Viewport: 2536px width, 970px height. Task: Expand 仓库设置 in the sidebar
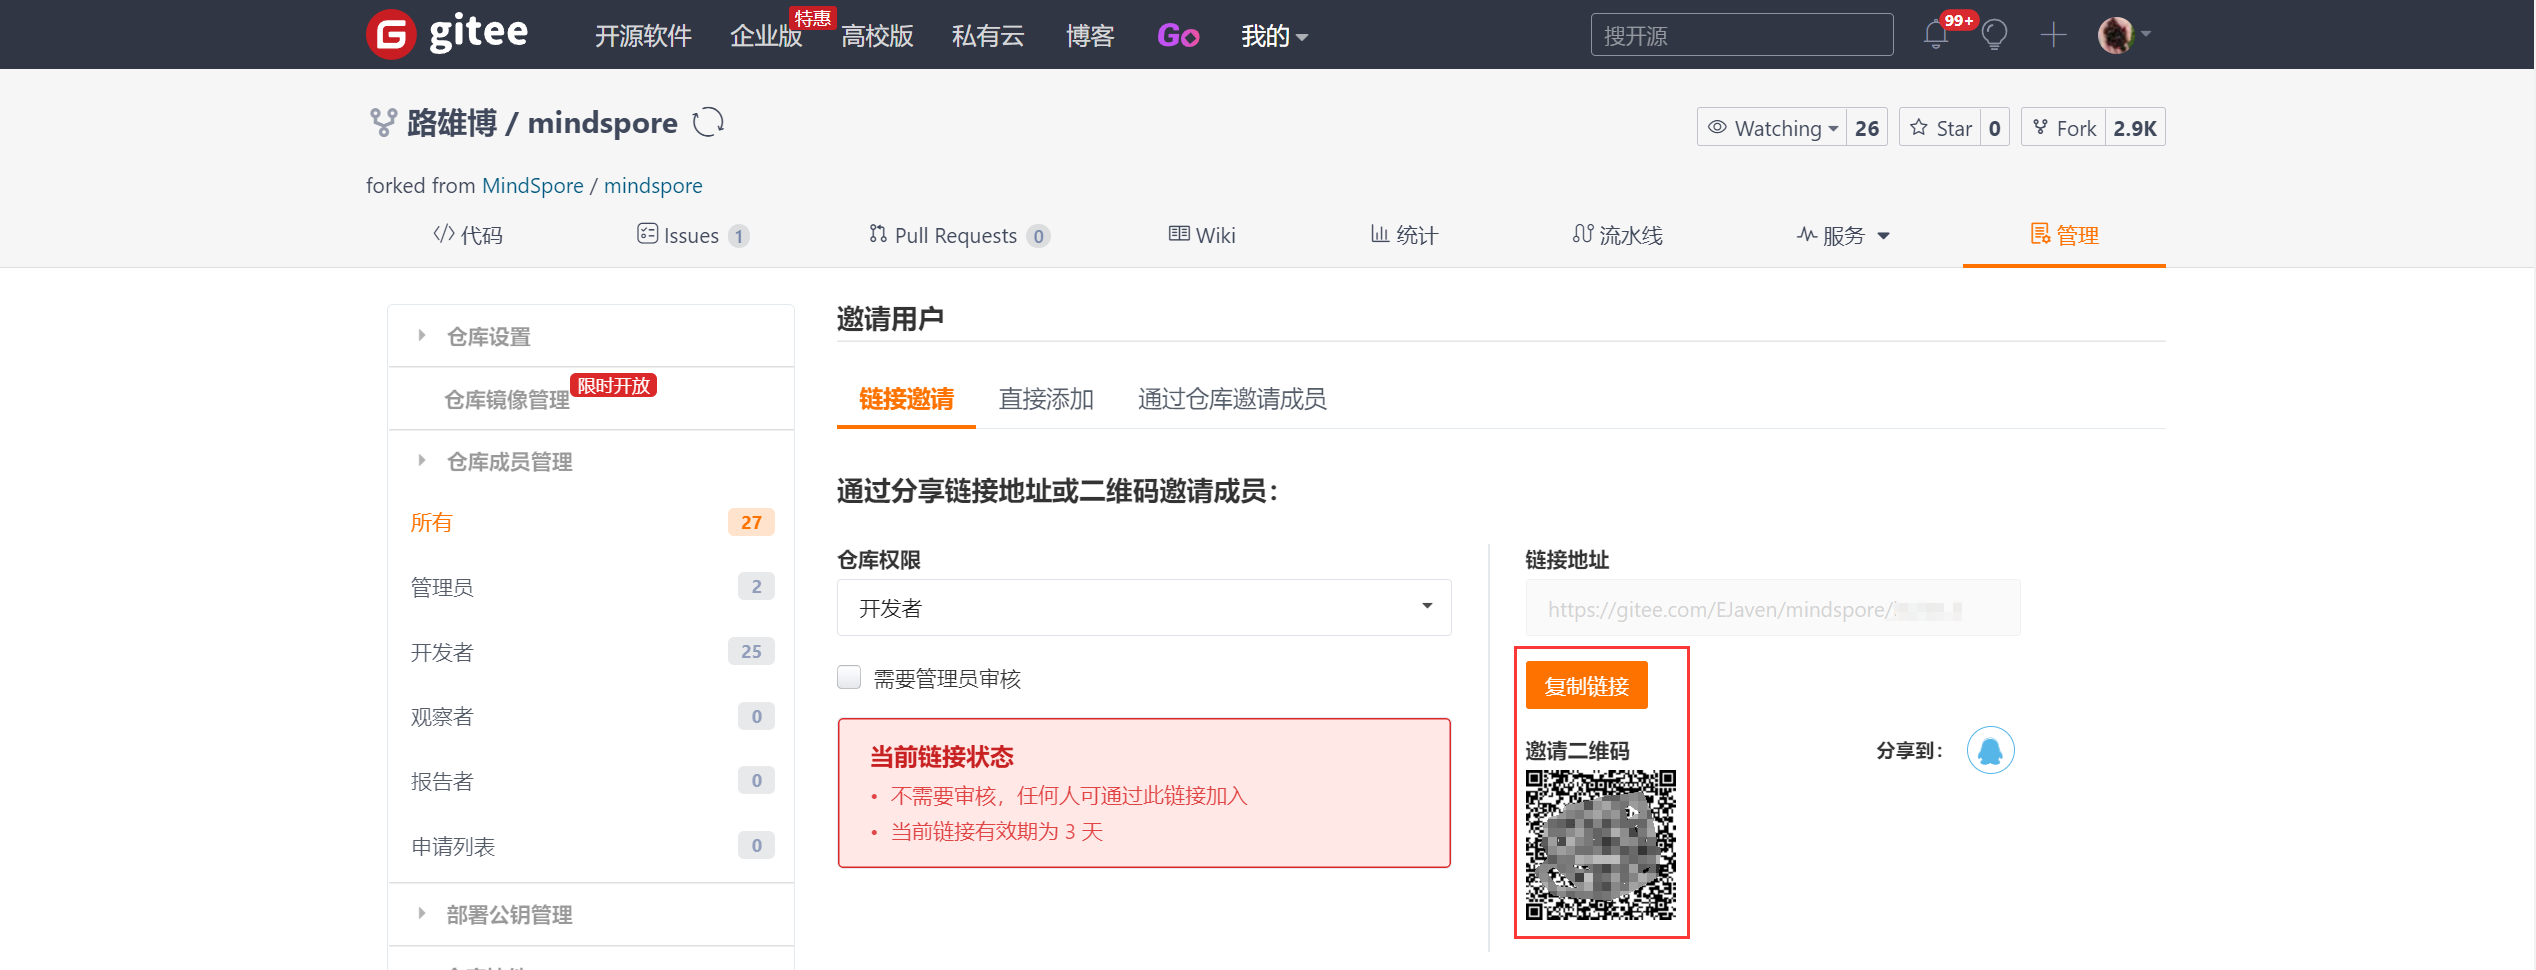coord(591,336)
